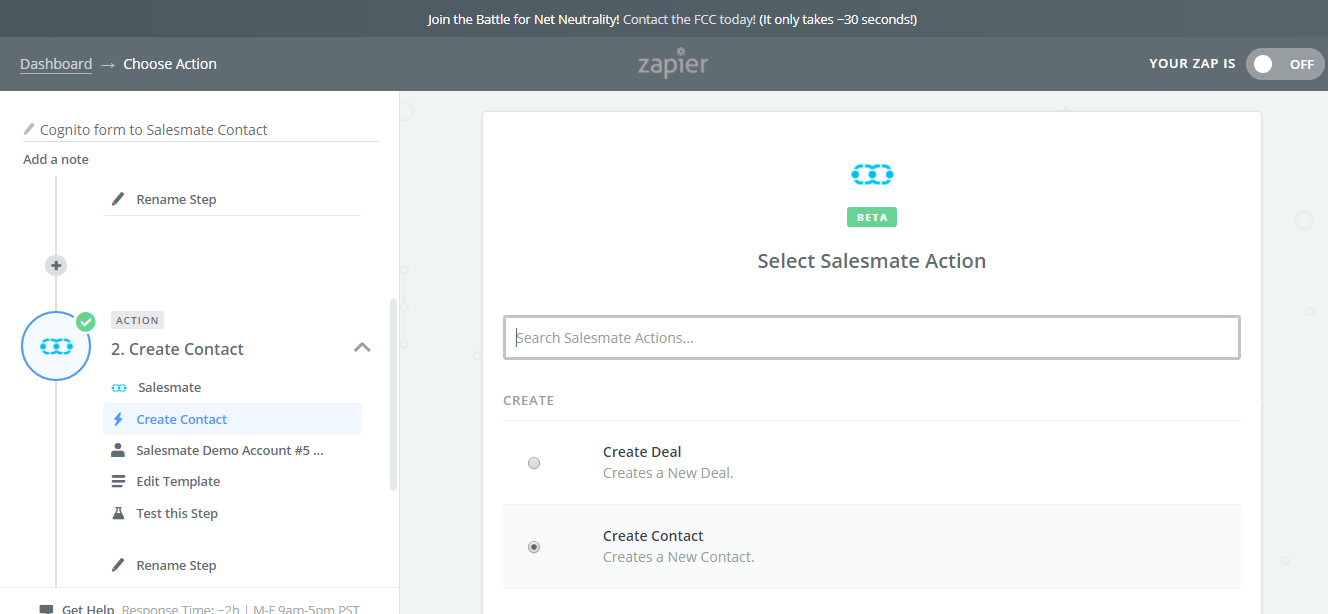This screenshot has width=1328, height=614.
Task: Click the Create Contact option title
Action: click(x=653, y=536)
